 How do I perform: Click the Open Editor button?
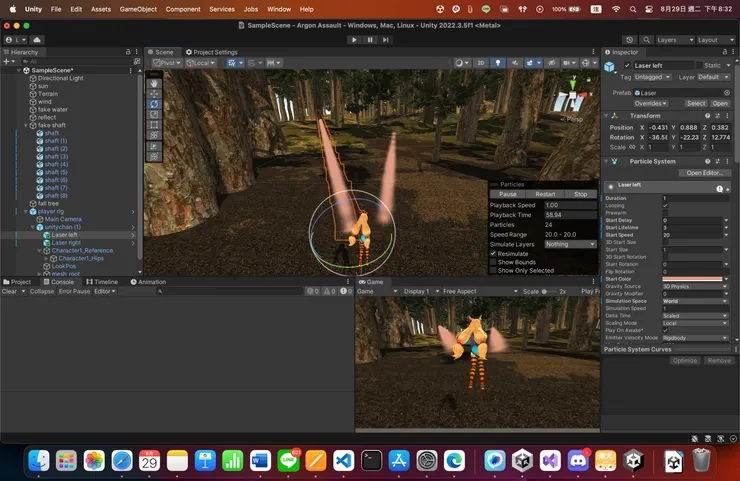click(705, 173)
